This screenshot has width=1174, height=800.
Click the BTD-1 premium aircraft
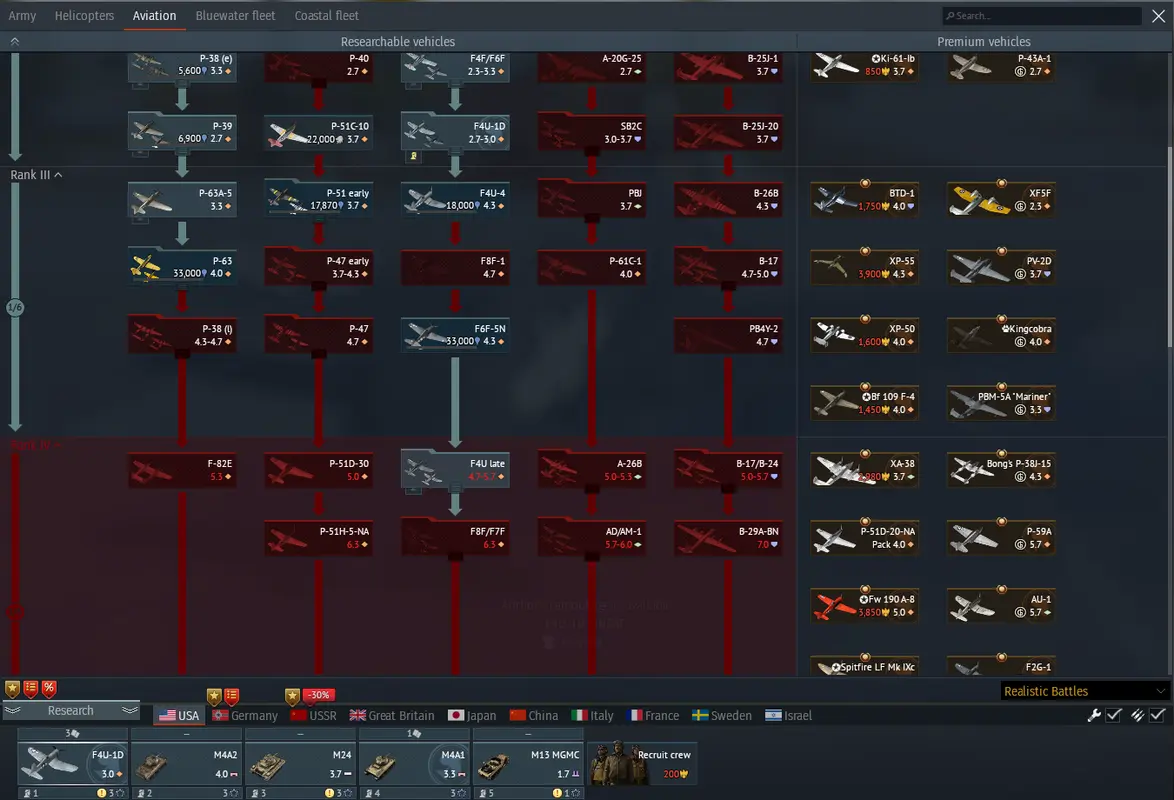(864, 199)
